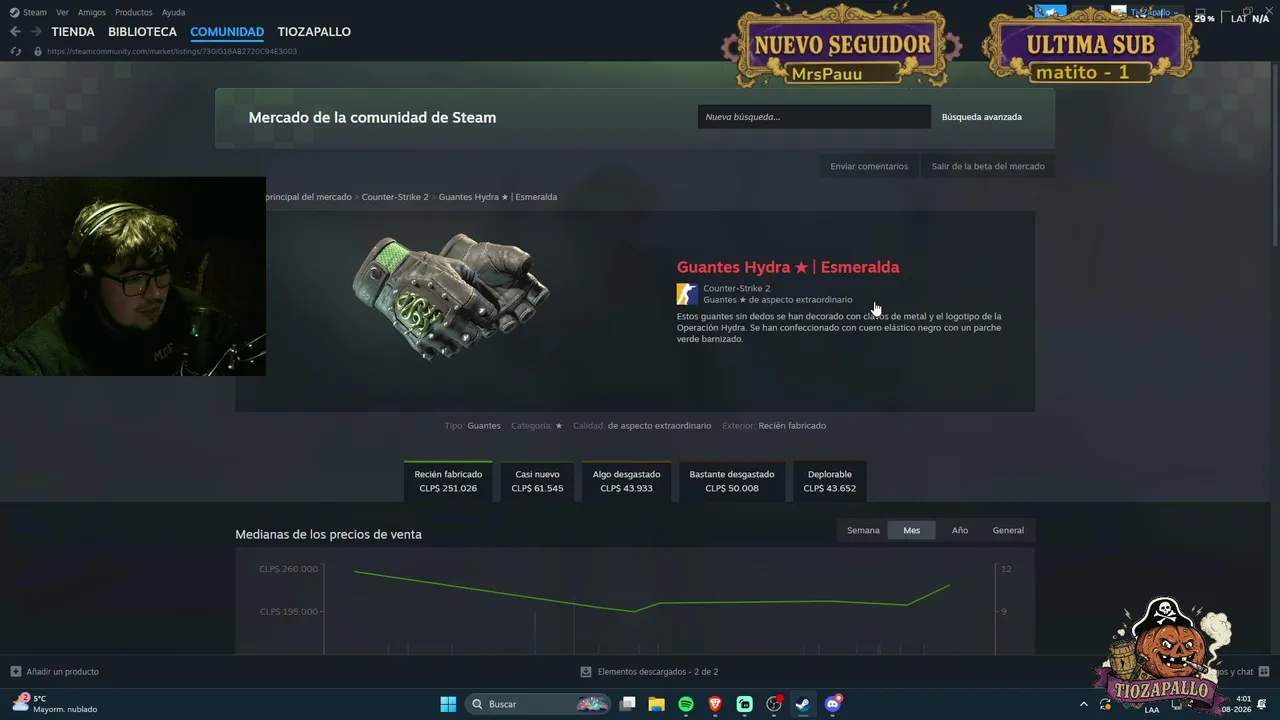Image resolution: width=1280 pixels, height=720 pixels.
Task: Open the clock and date in the taskbar
Action: 1237,704
